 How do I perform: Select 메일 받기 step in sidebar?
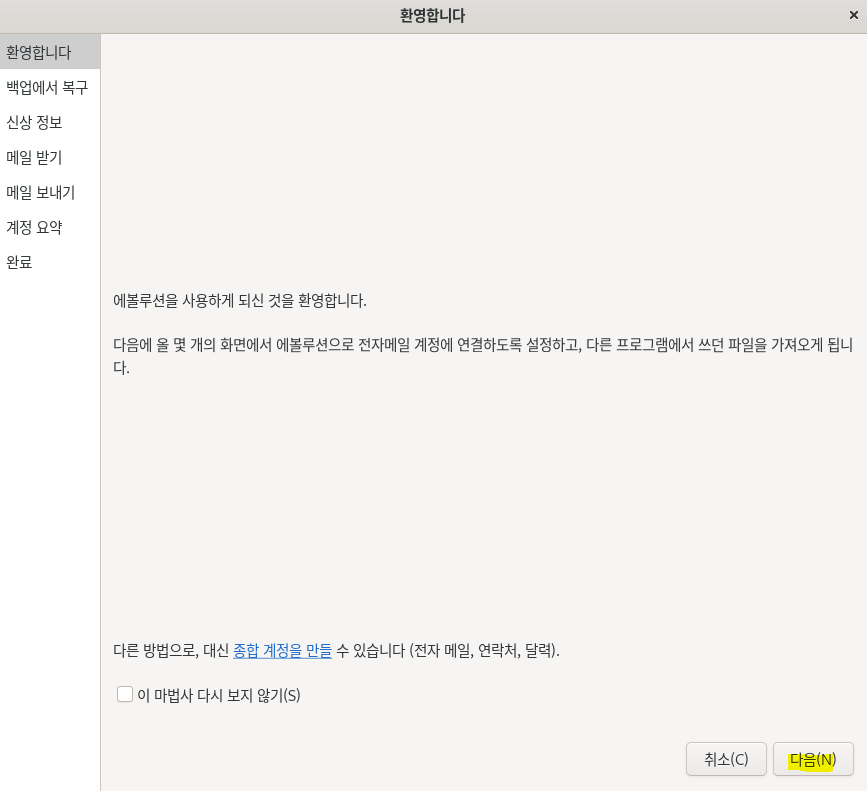50,157
